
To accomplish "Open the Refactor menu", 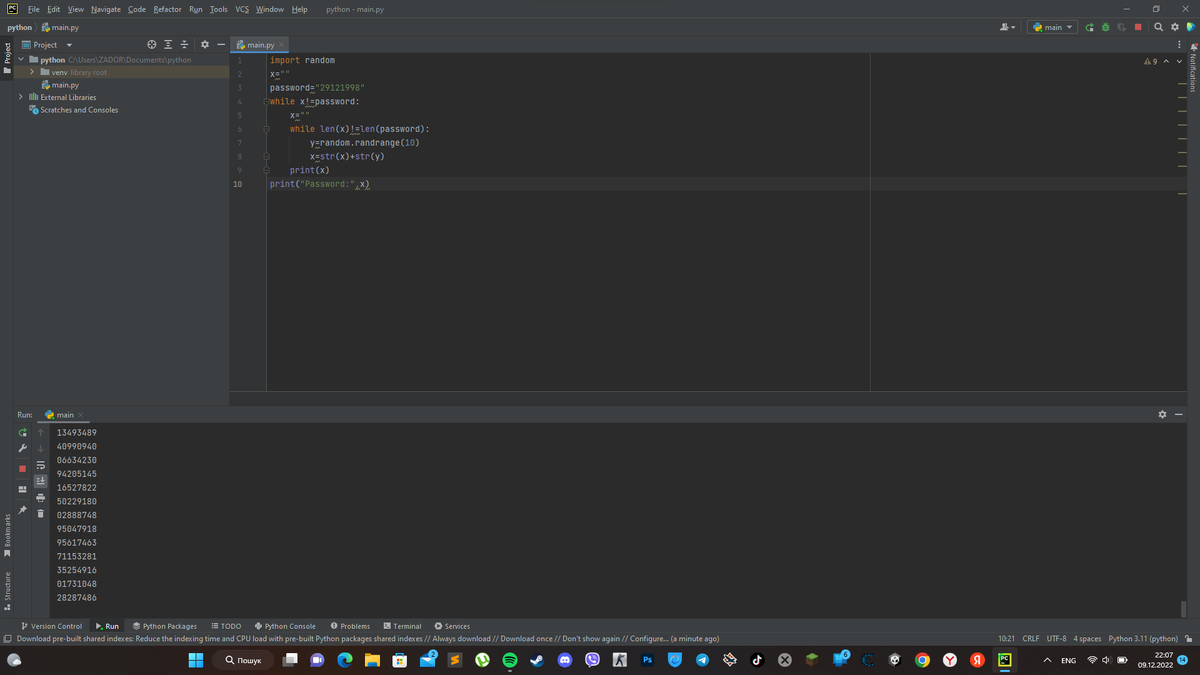I will (x=167, y=9).
